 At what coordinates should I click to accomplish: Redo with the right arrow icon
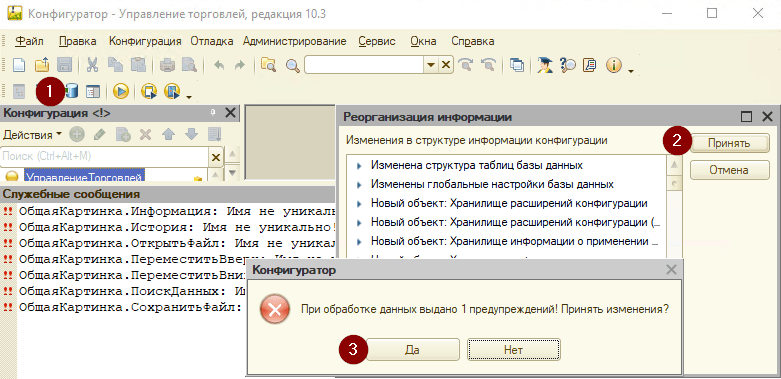click(240, 65)
